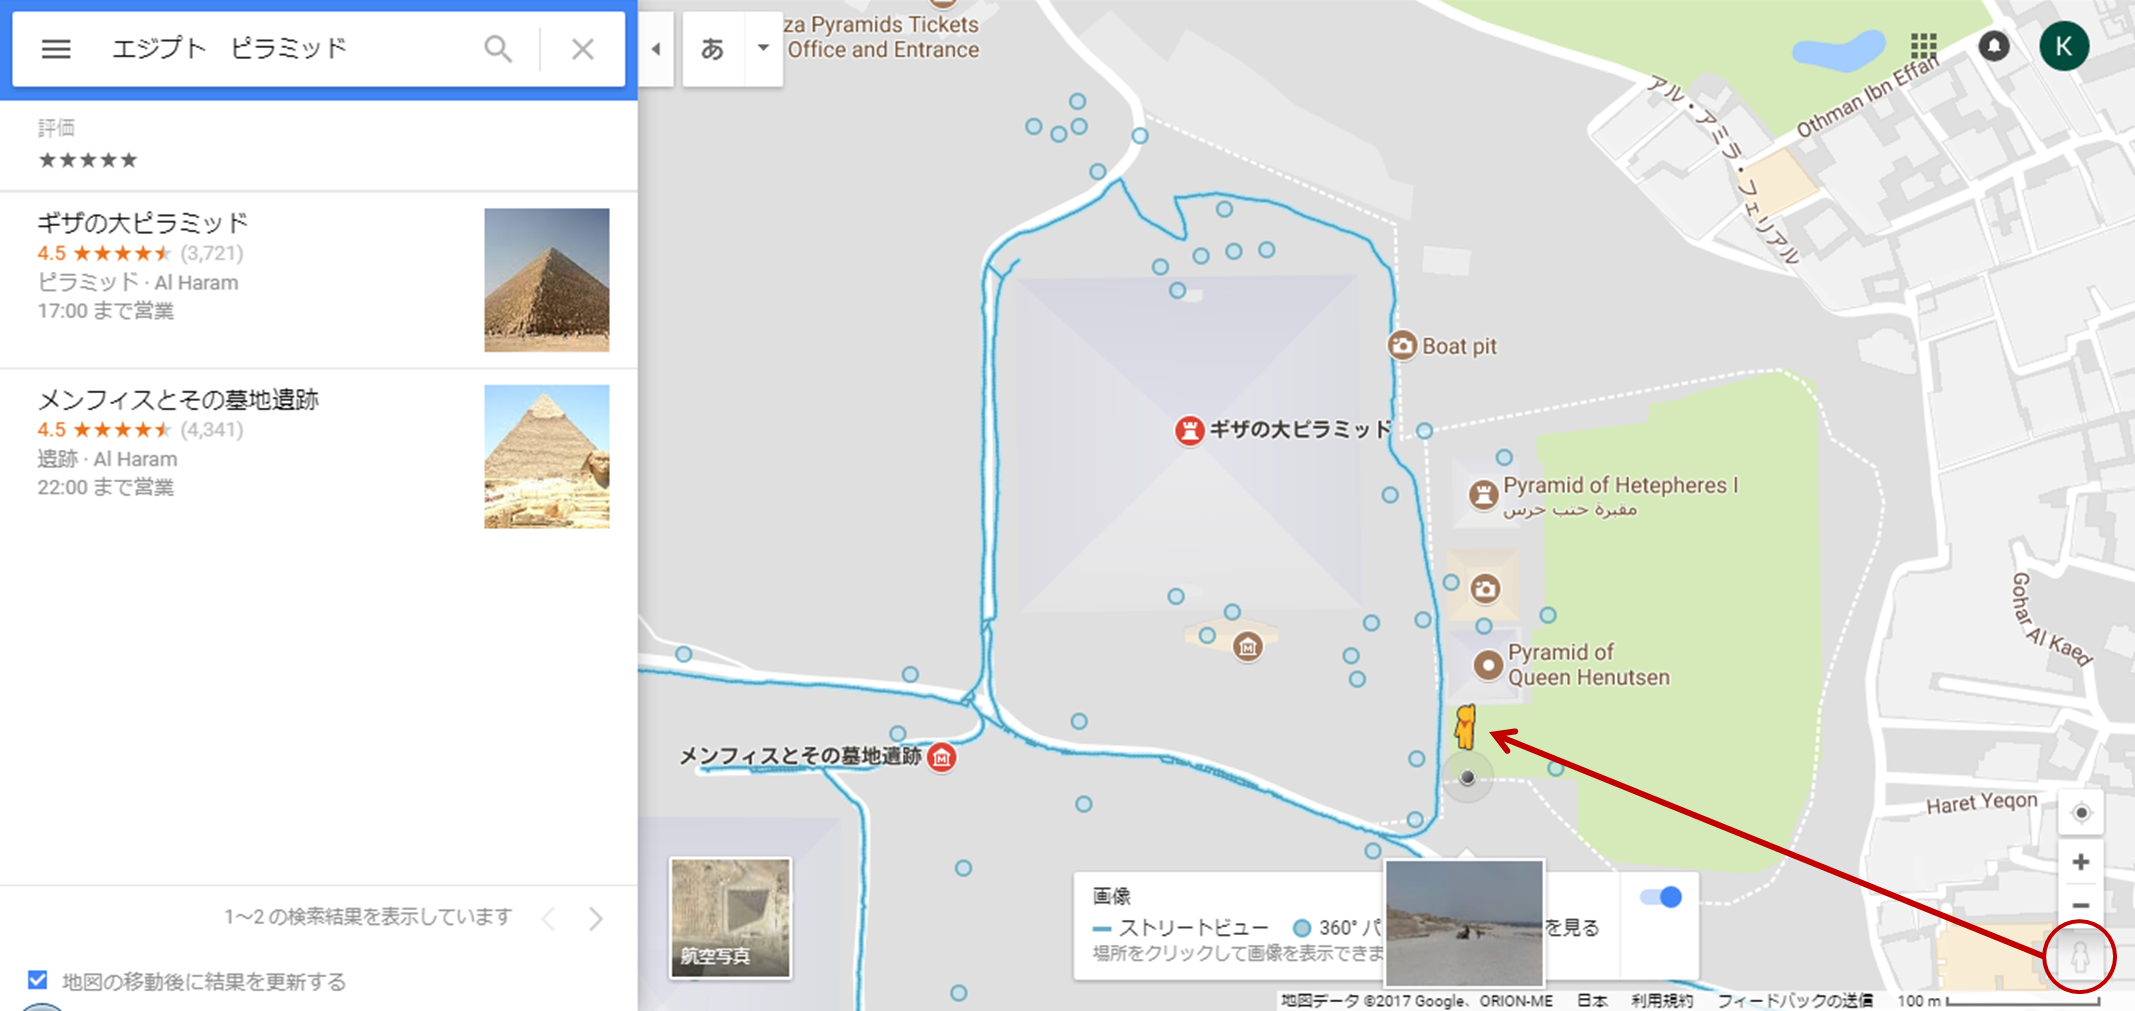This screenshot has width=2135, height=1011.
Task: Clear the search with X icon
Action: click(583, 49)
